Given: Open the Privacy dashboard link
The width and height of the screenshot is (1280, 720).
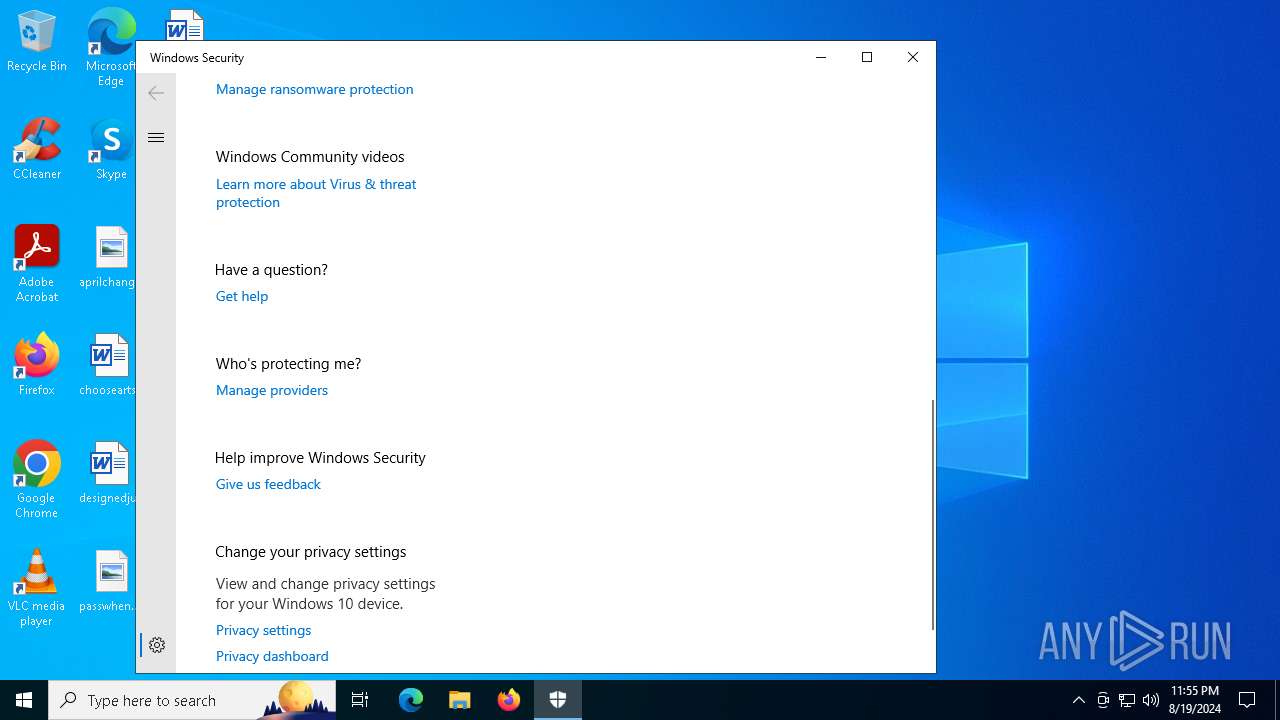Looking at the screenshot, I should (272, 656).
